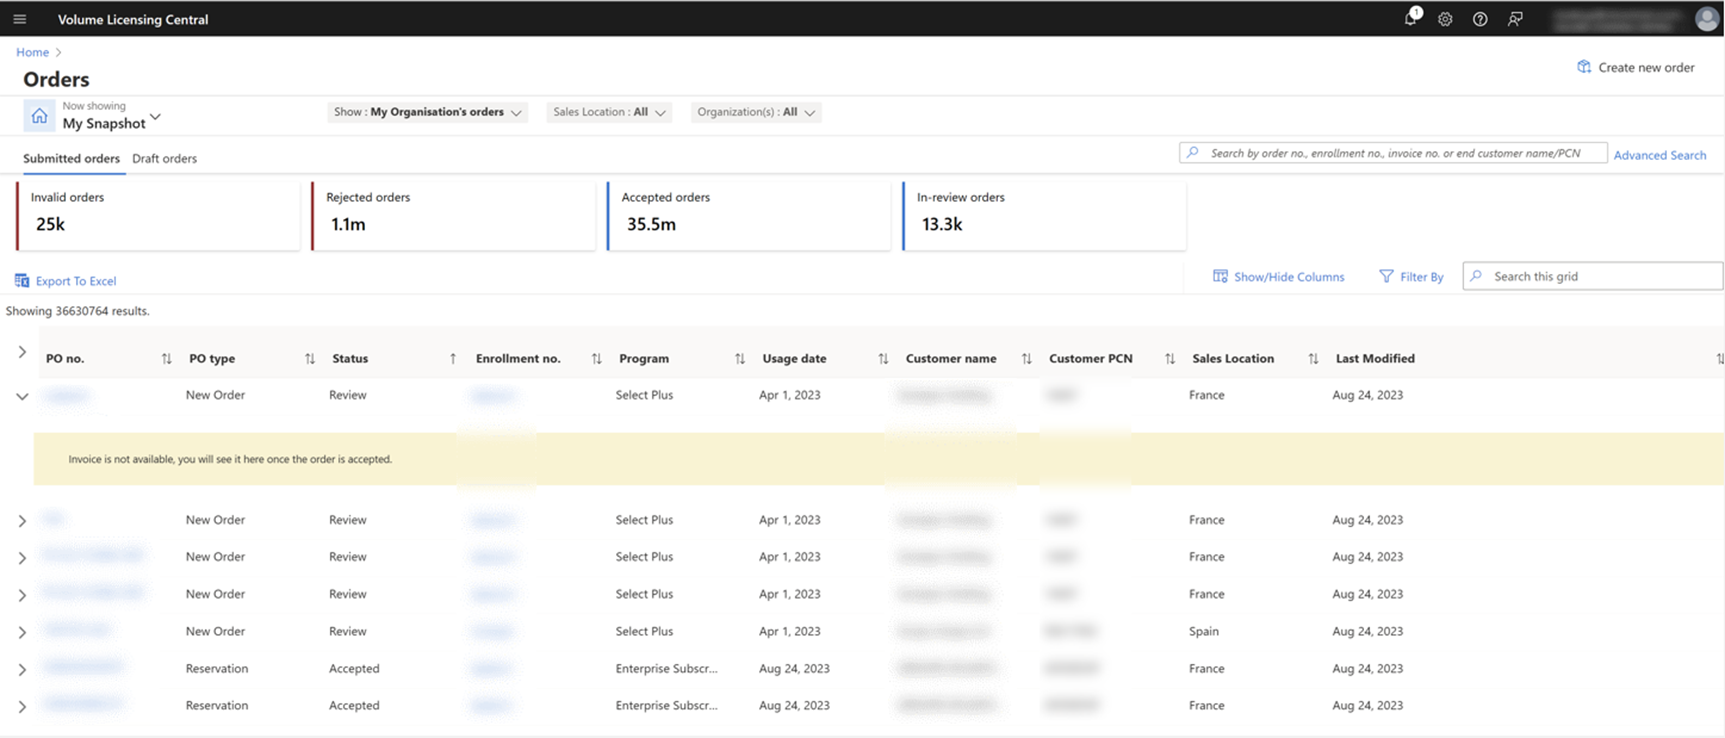Click the Volume Licensing Central title
The image size is (1725, 738).
click(133, 19)
